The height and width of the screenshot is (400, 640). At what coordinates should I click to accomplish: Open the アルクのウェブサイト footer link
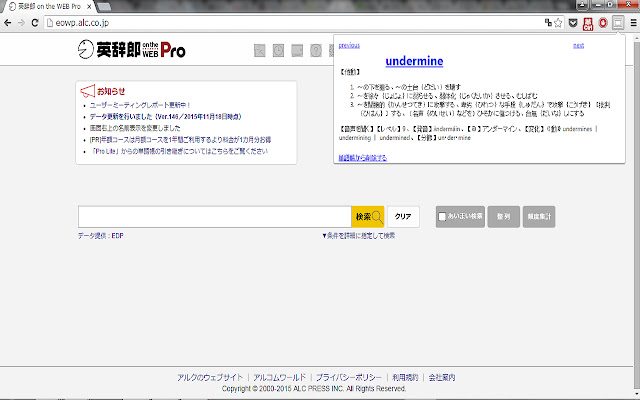point(210,377)
